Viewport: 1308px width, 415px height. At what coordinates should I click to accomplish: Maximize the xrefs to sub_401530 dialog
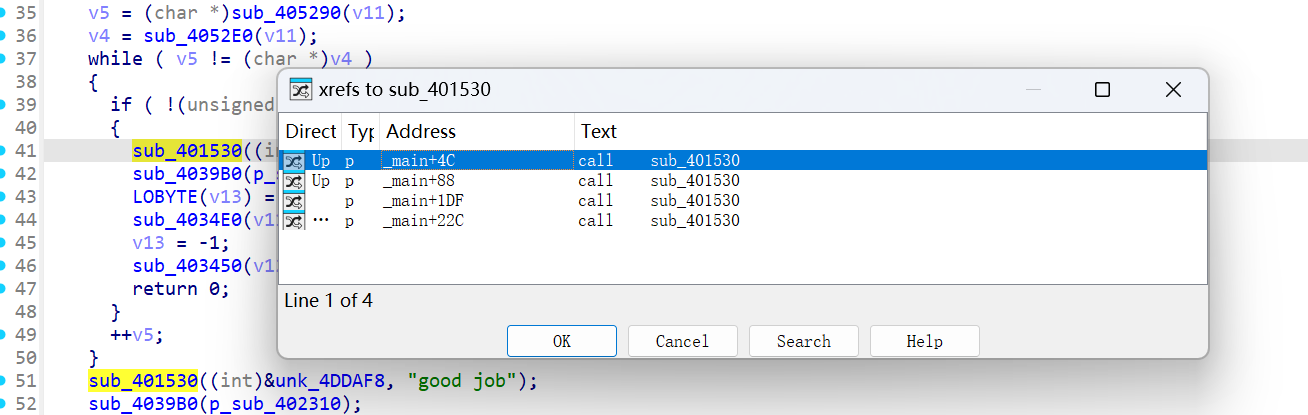point(1102,90)
